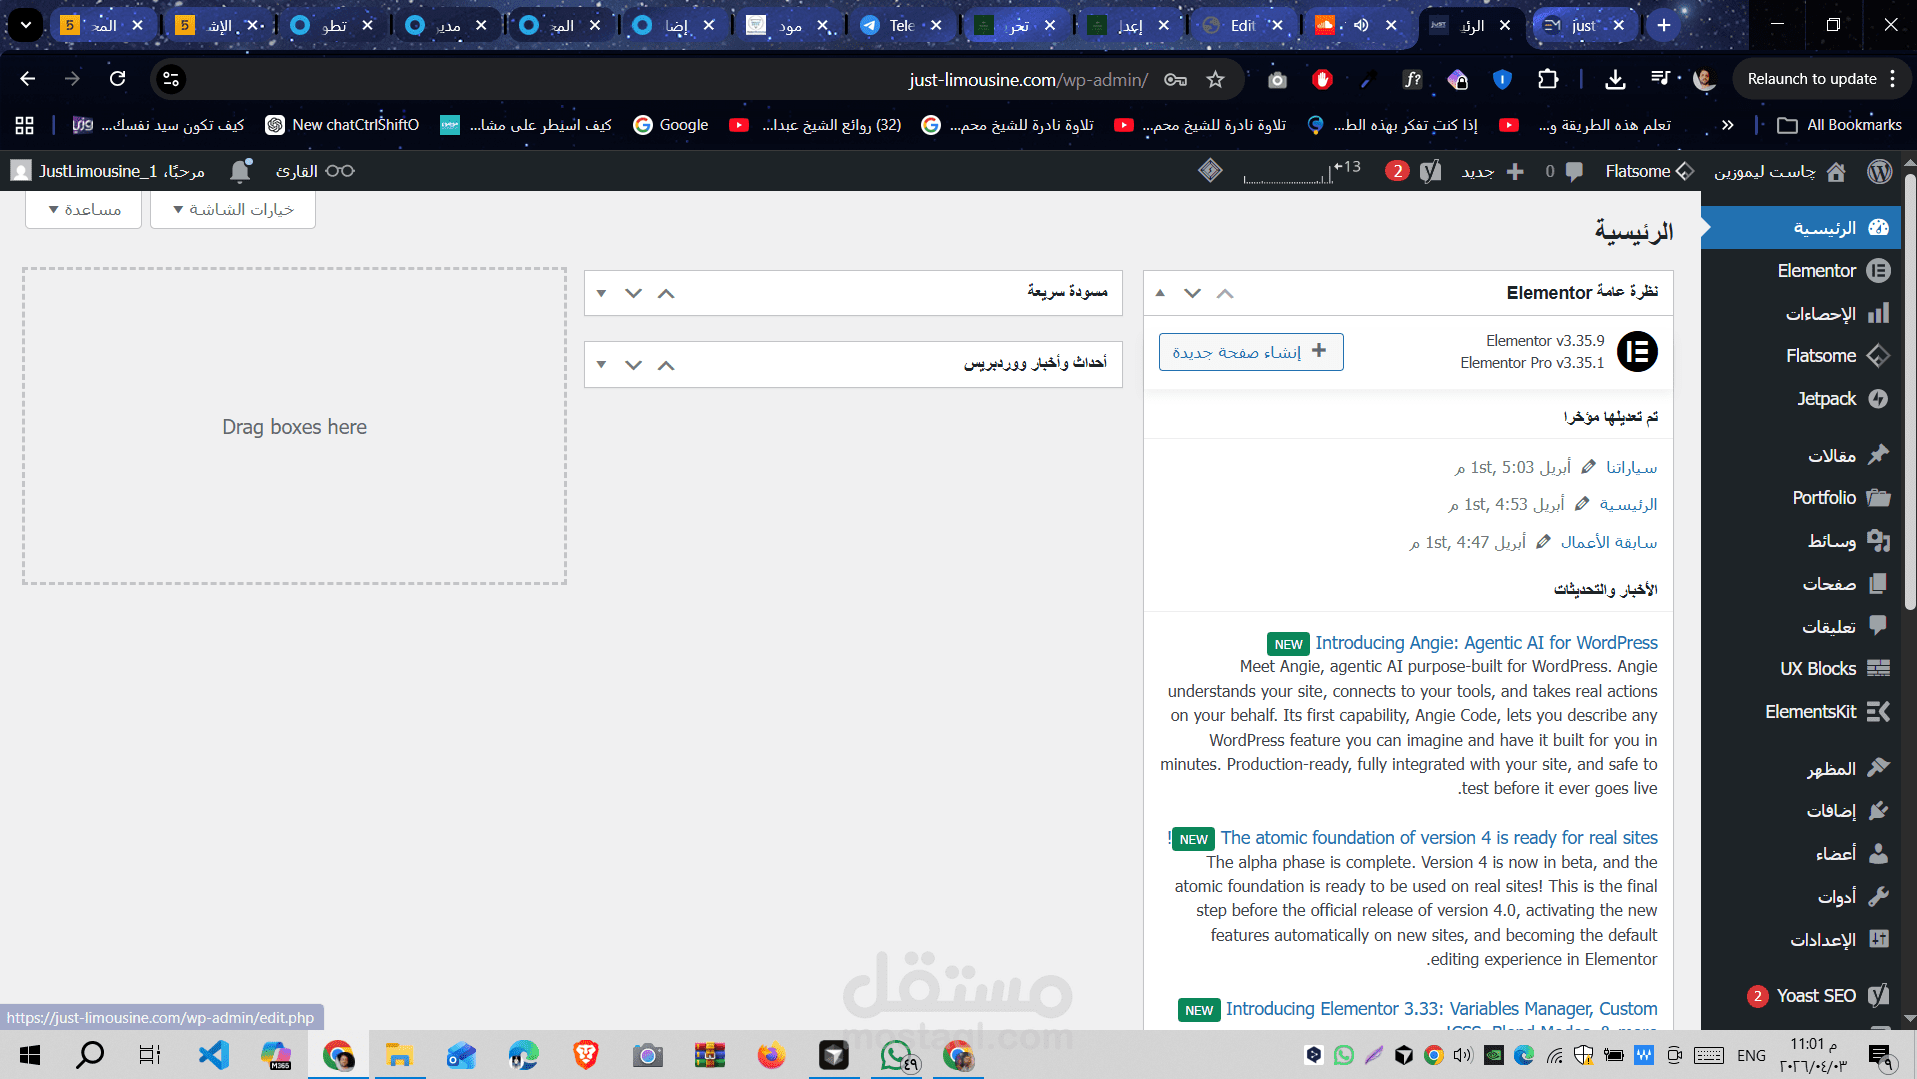Bookmark this page with star icon
Screen dimensions: 1917x1079
click(1215, 79)
